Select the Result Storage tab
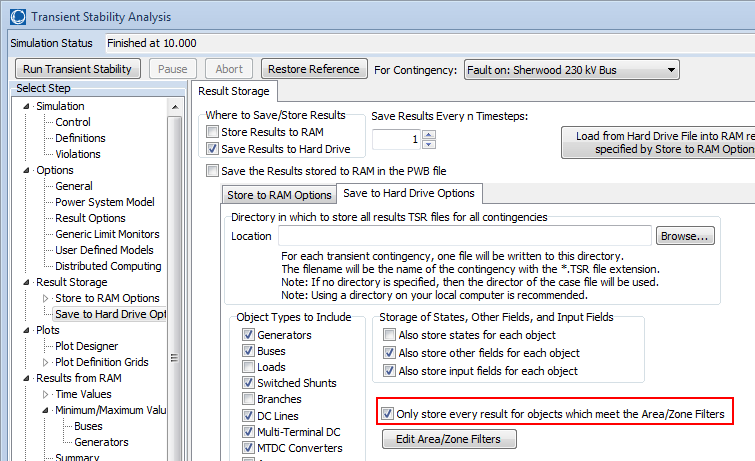755x461 pixels. coord(234,91)
